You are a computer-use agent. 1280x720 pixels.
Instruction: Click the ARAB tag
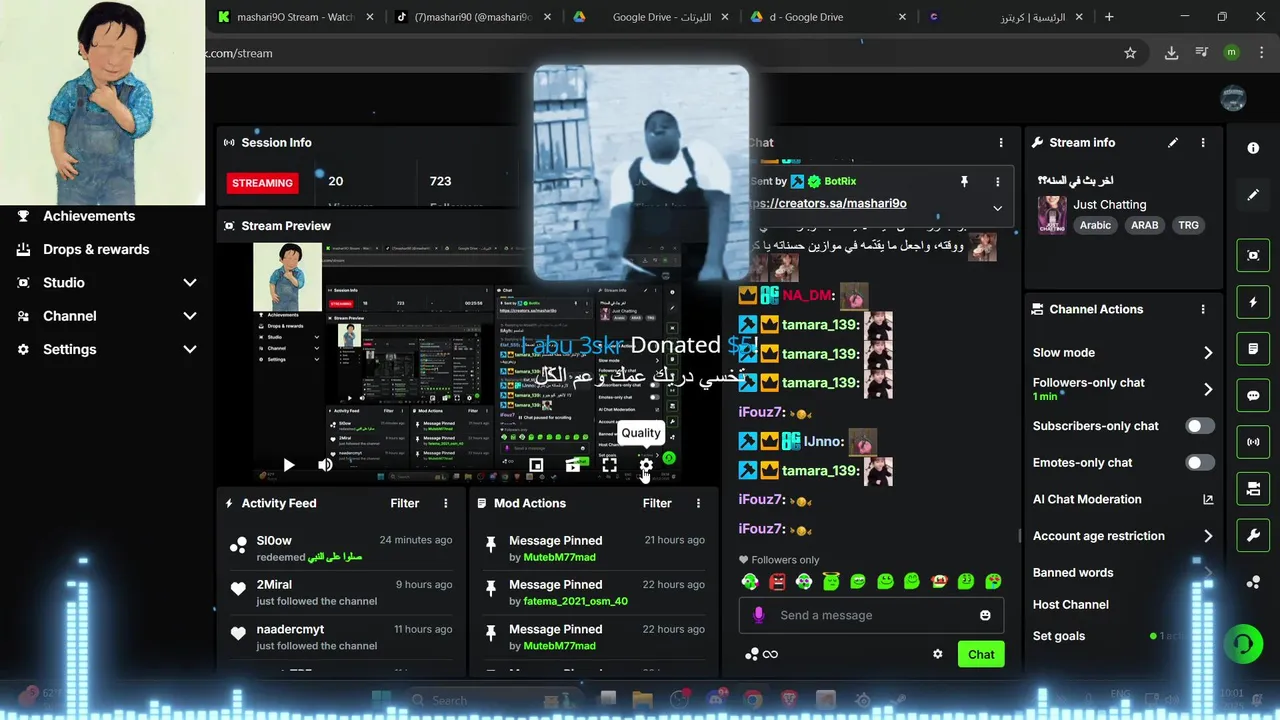pyautogui.click(x=1144, y=225)
